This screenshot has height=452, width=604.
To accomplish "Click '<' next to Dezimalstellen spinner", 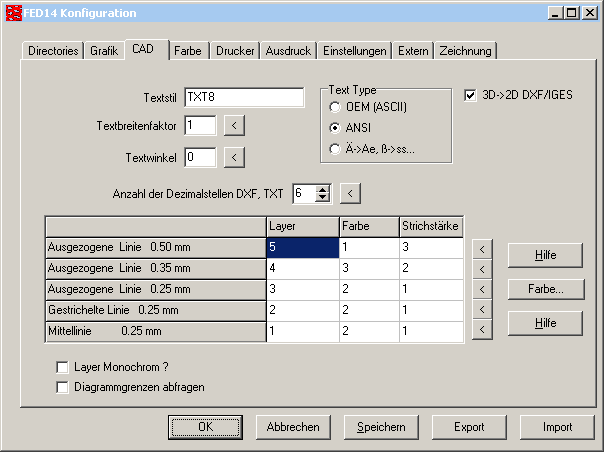I will (x=350, y=193).
